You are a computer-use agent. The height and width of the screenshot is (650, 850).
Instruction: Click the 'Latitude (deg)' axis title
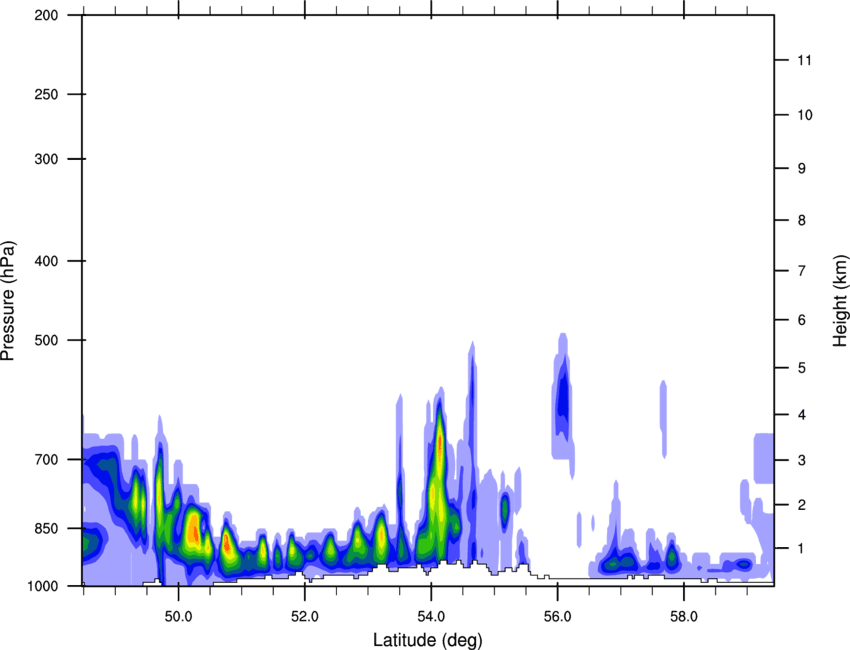coord(427,640)
